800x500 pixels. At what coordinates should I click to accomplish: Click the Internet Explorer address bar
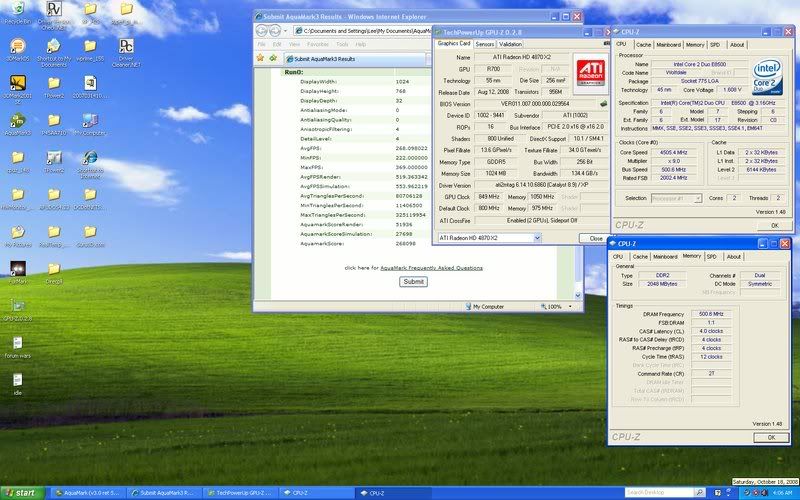(x=362, y=31)
